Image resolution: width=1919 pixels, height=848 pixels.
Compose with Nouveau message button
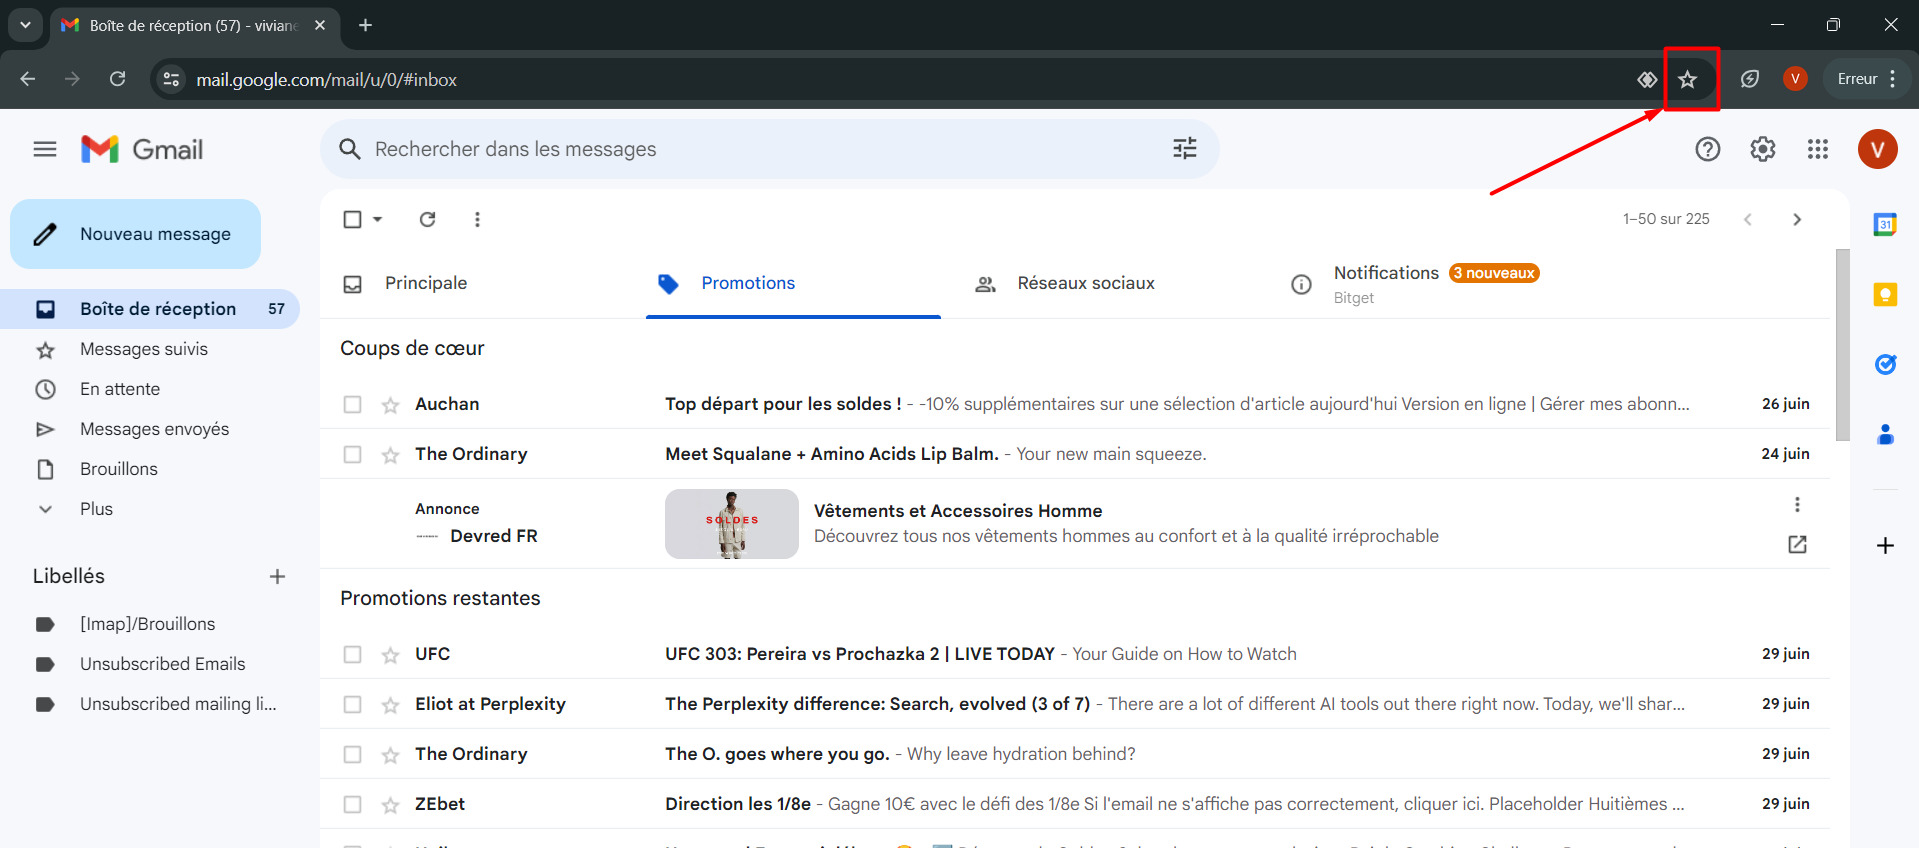tap(136, 234)
